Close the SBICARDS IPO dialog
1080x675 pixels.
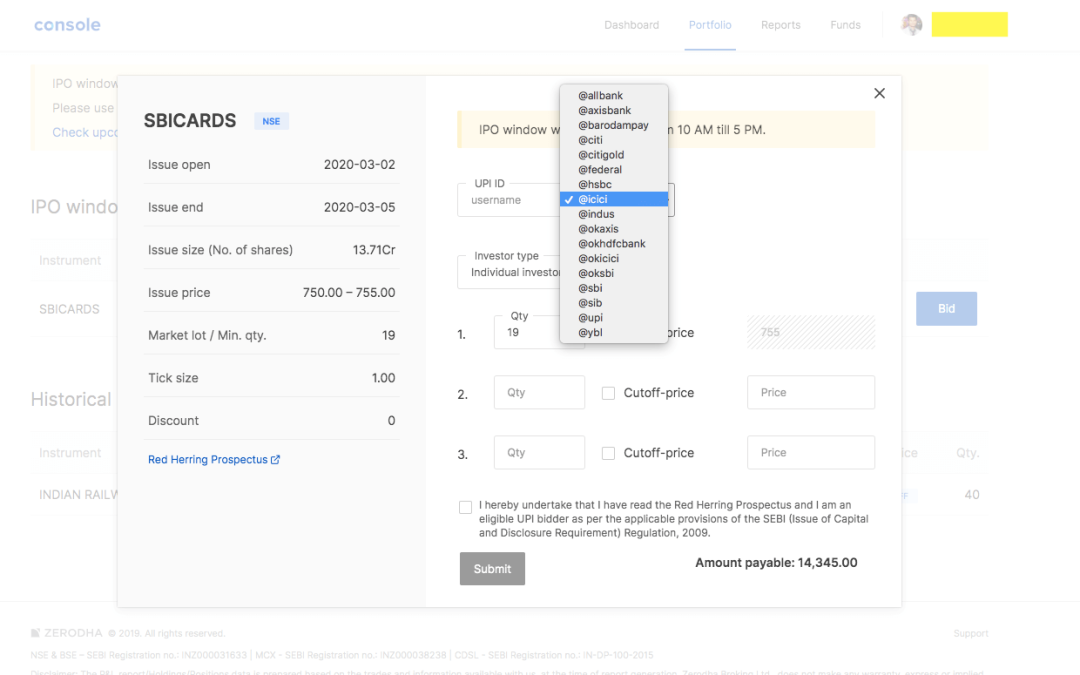click(879, 93)
